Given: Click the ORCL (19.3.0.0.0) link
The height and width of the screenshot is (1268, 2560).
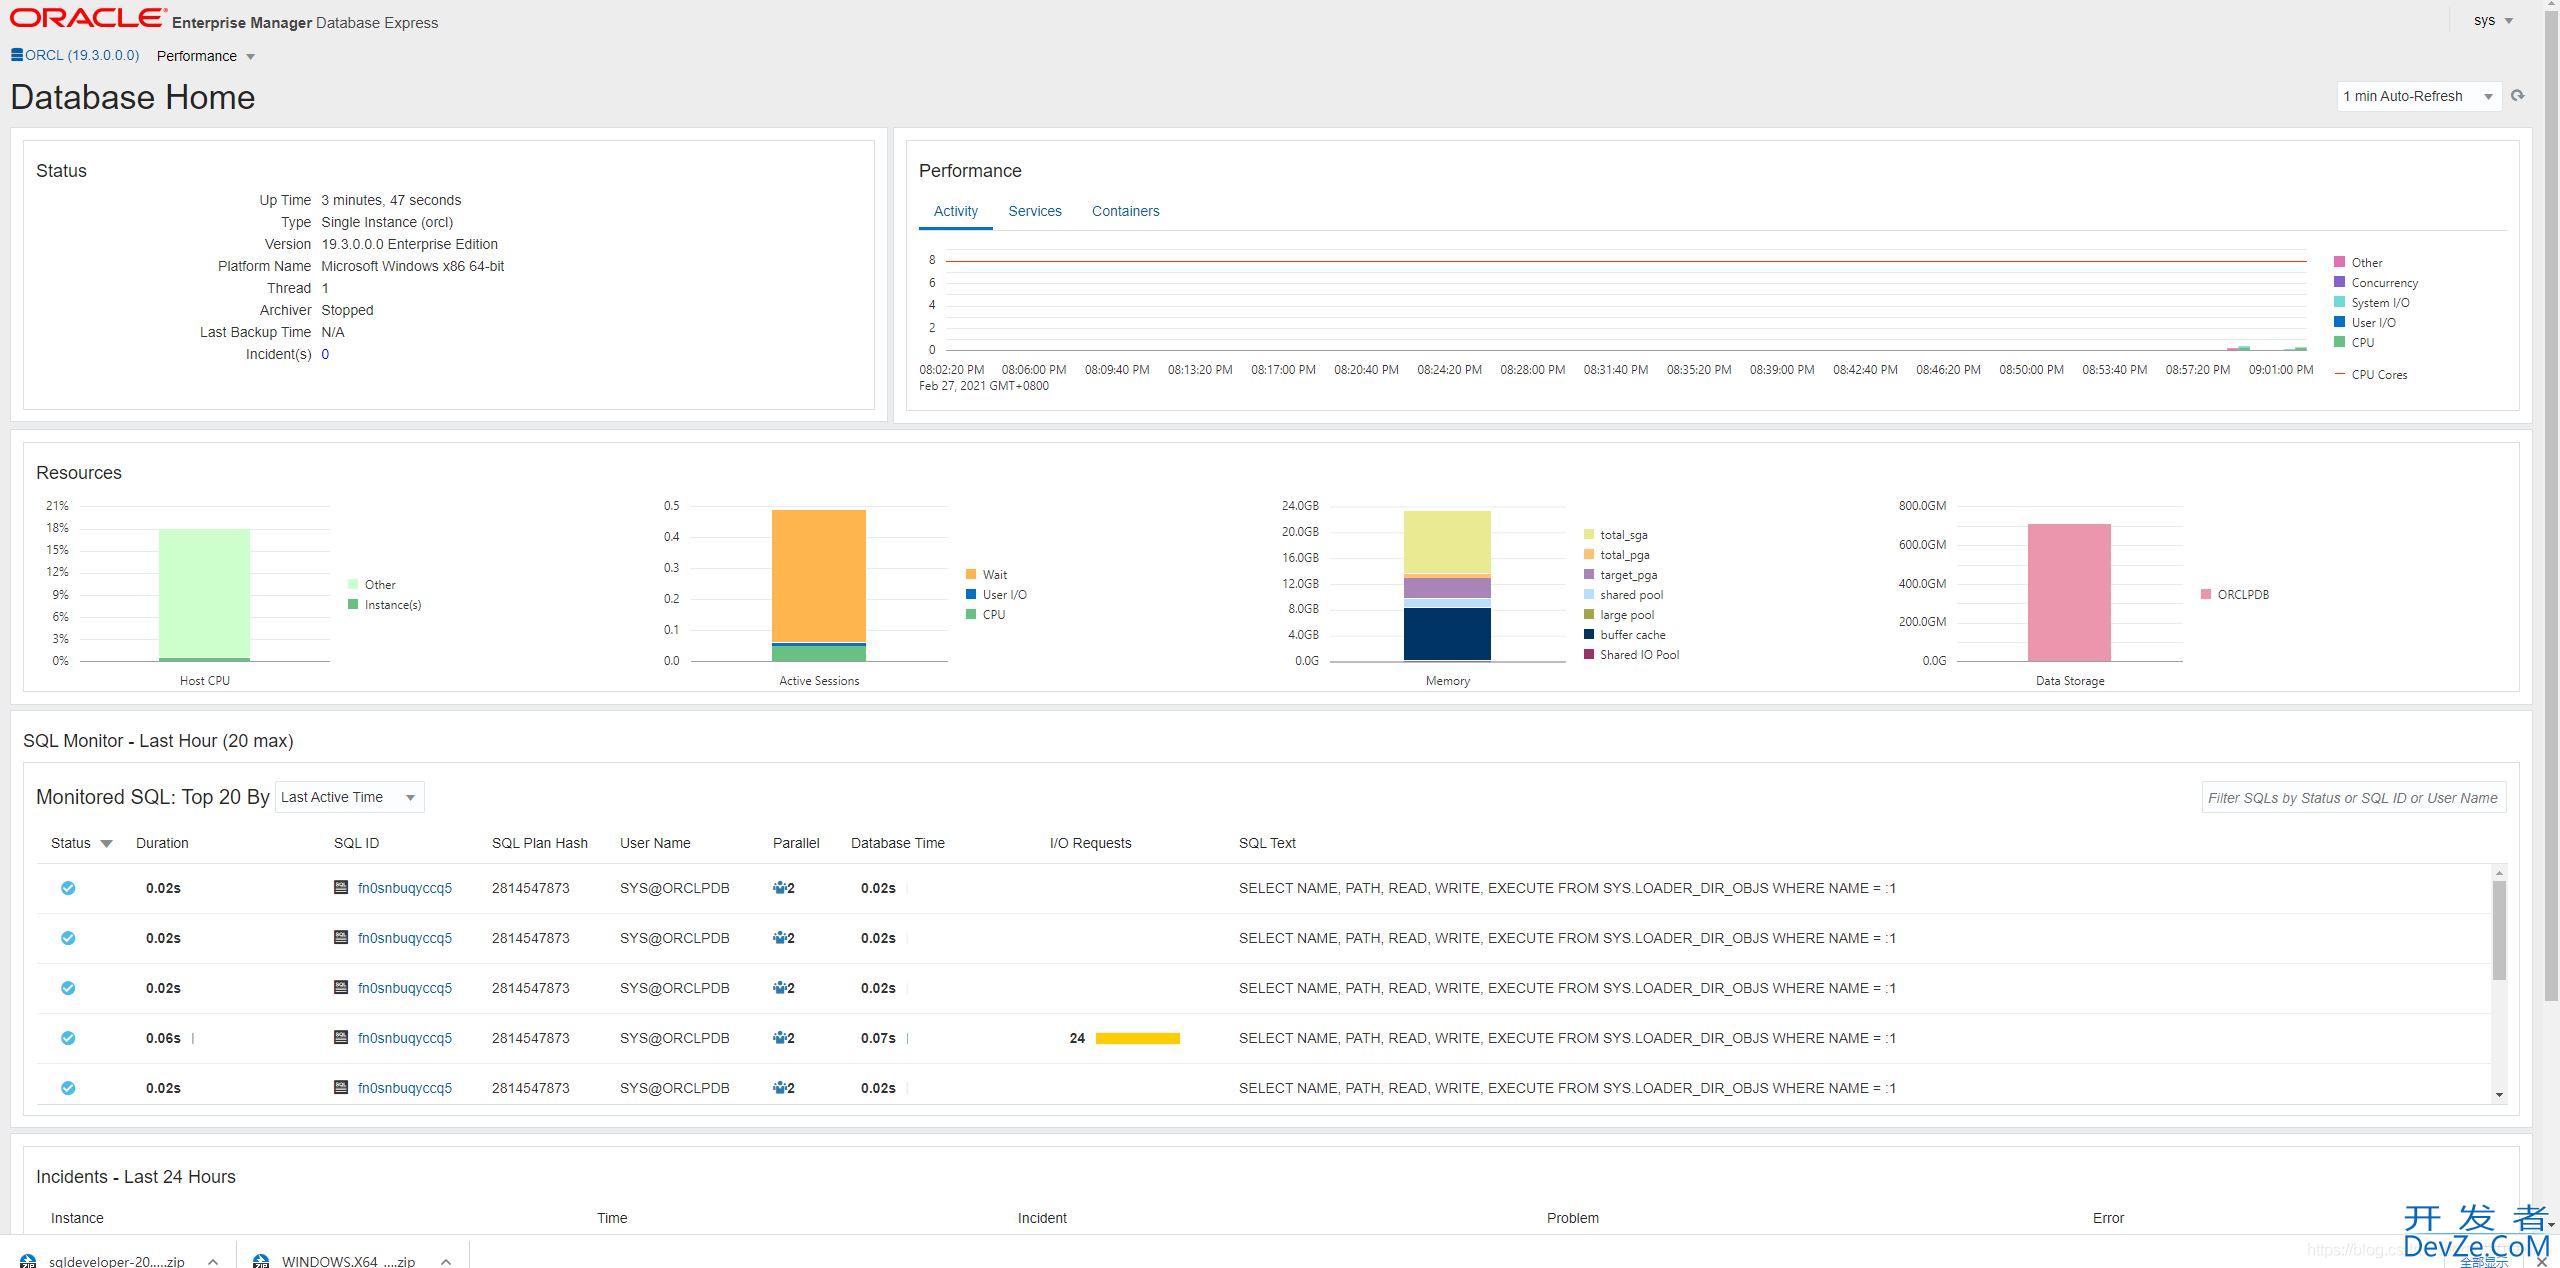Looking at the screenshot, I should click(82, 55).
